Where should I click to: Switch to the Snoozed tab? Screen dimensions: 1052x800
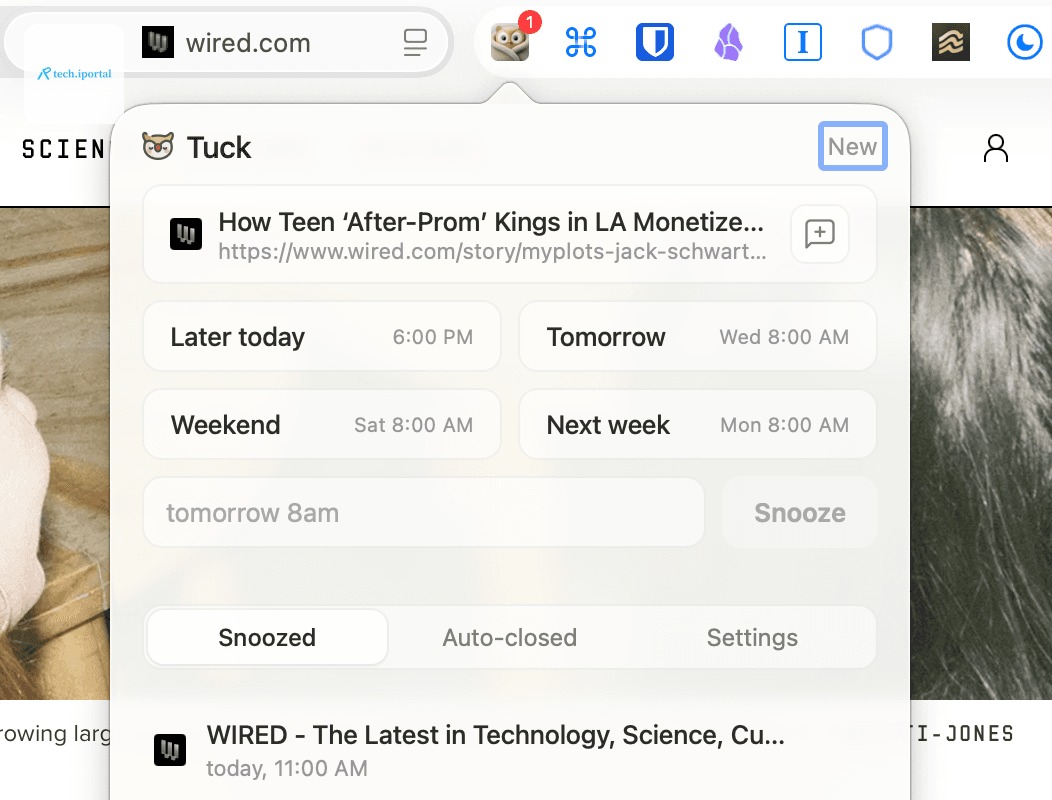(267, 637)
